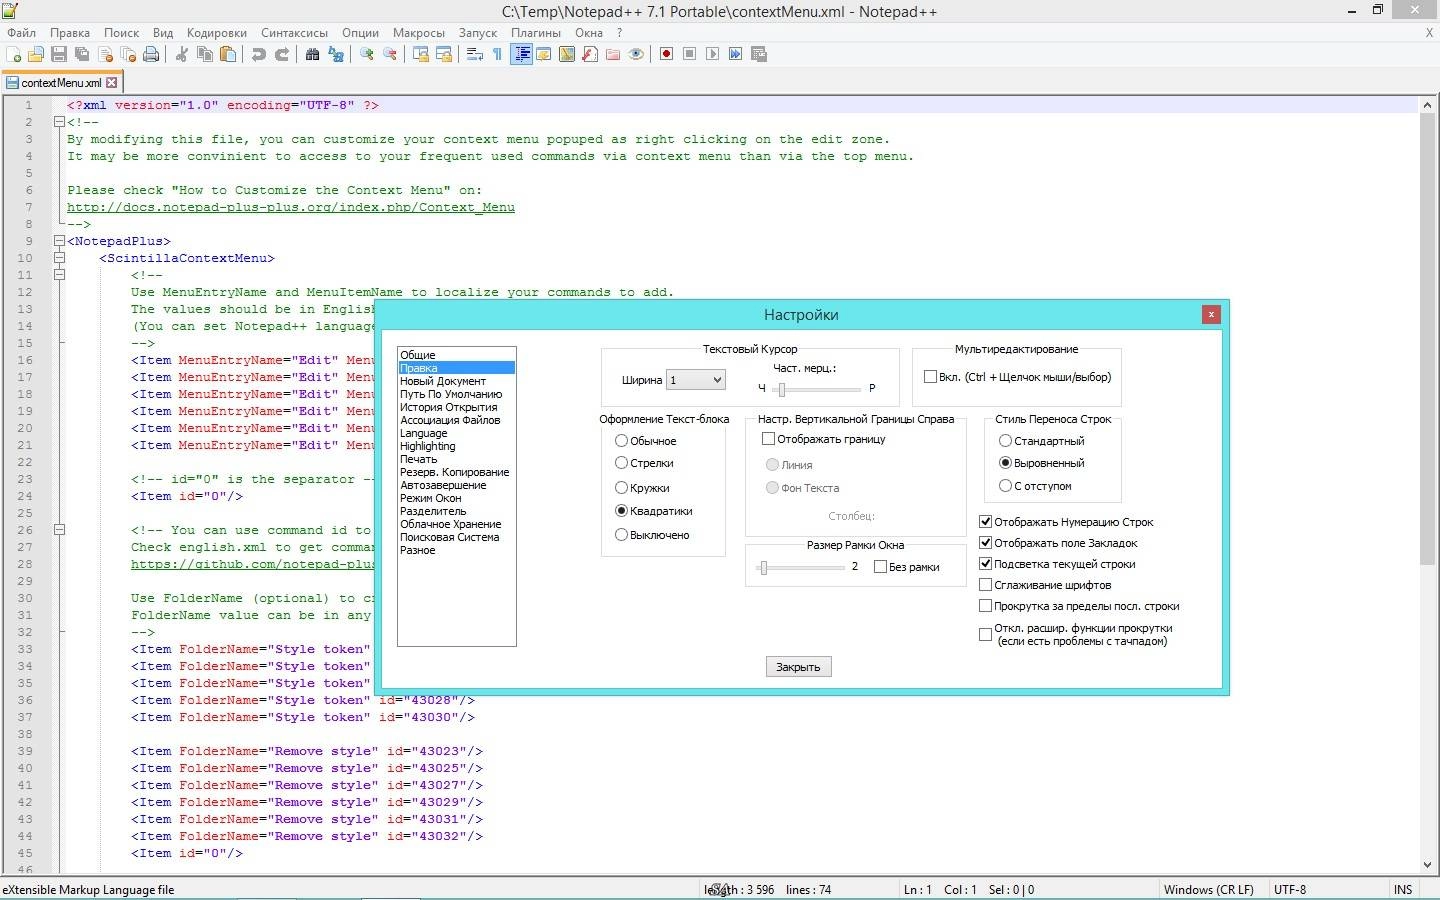Click the editor vertical scrollbar down arrow
Image resolution: width=1440 pixels, height=900 pixels.
[x=1427, y=865]
